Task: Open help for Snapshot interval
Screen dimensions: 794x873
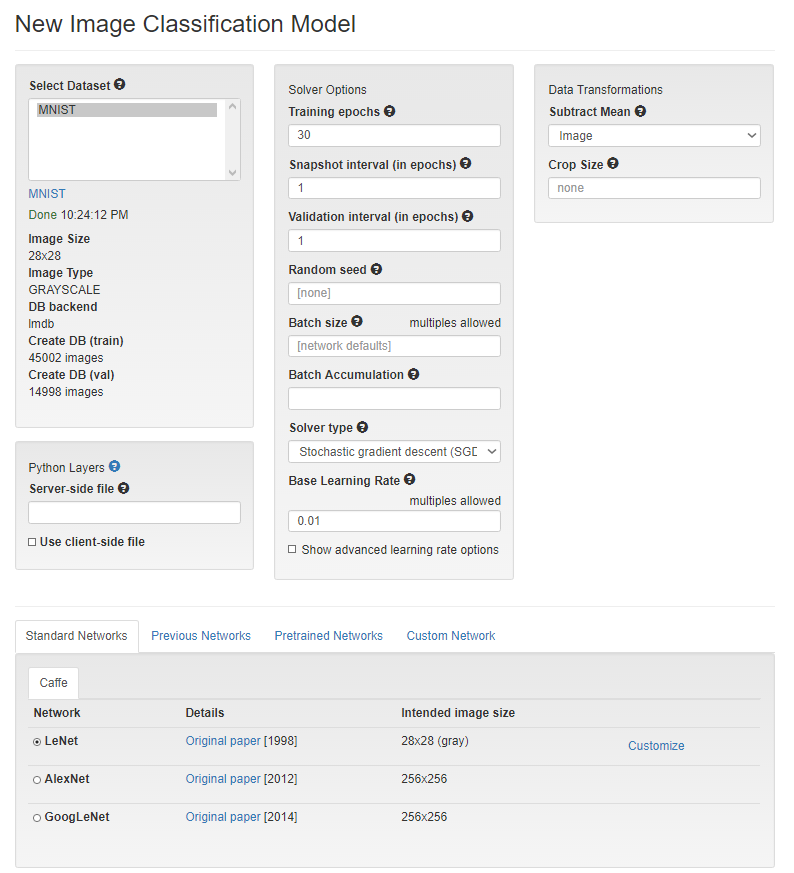Action: click(466, 164)
